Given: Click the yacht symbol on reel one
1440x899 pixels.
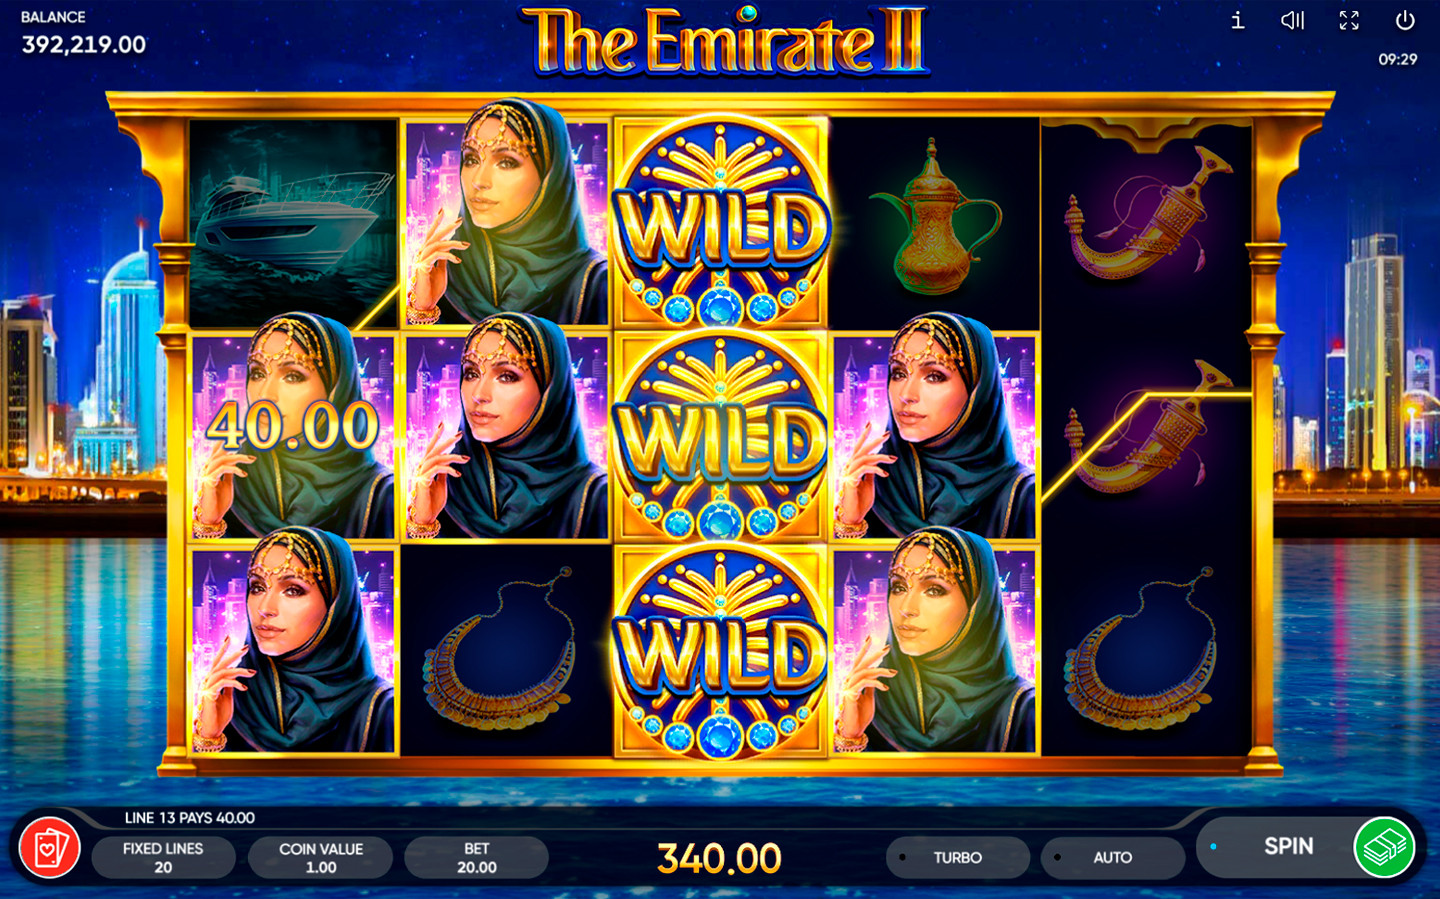Looking at the screenshot, I should [x=294, y=222].
